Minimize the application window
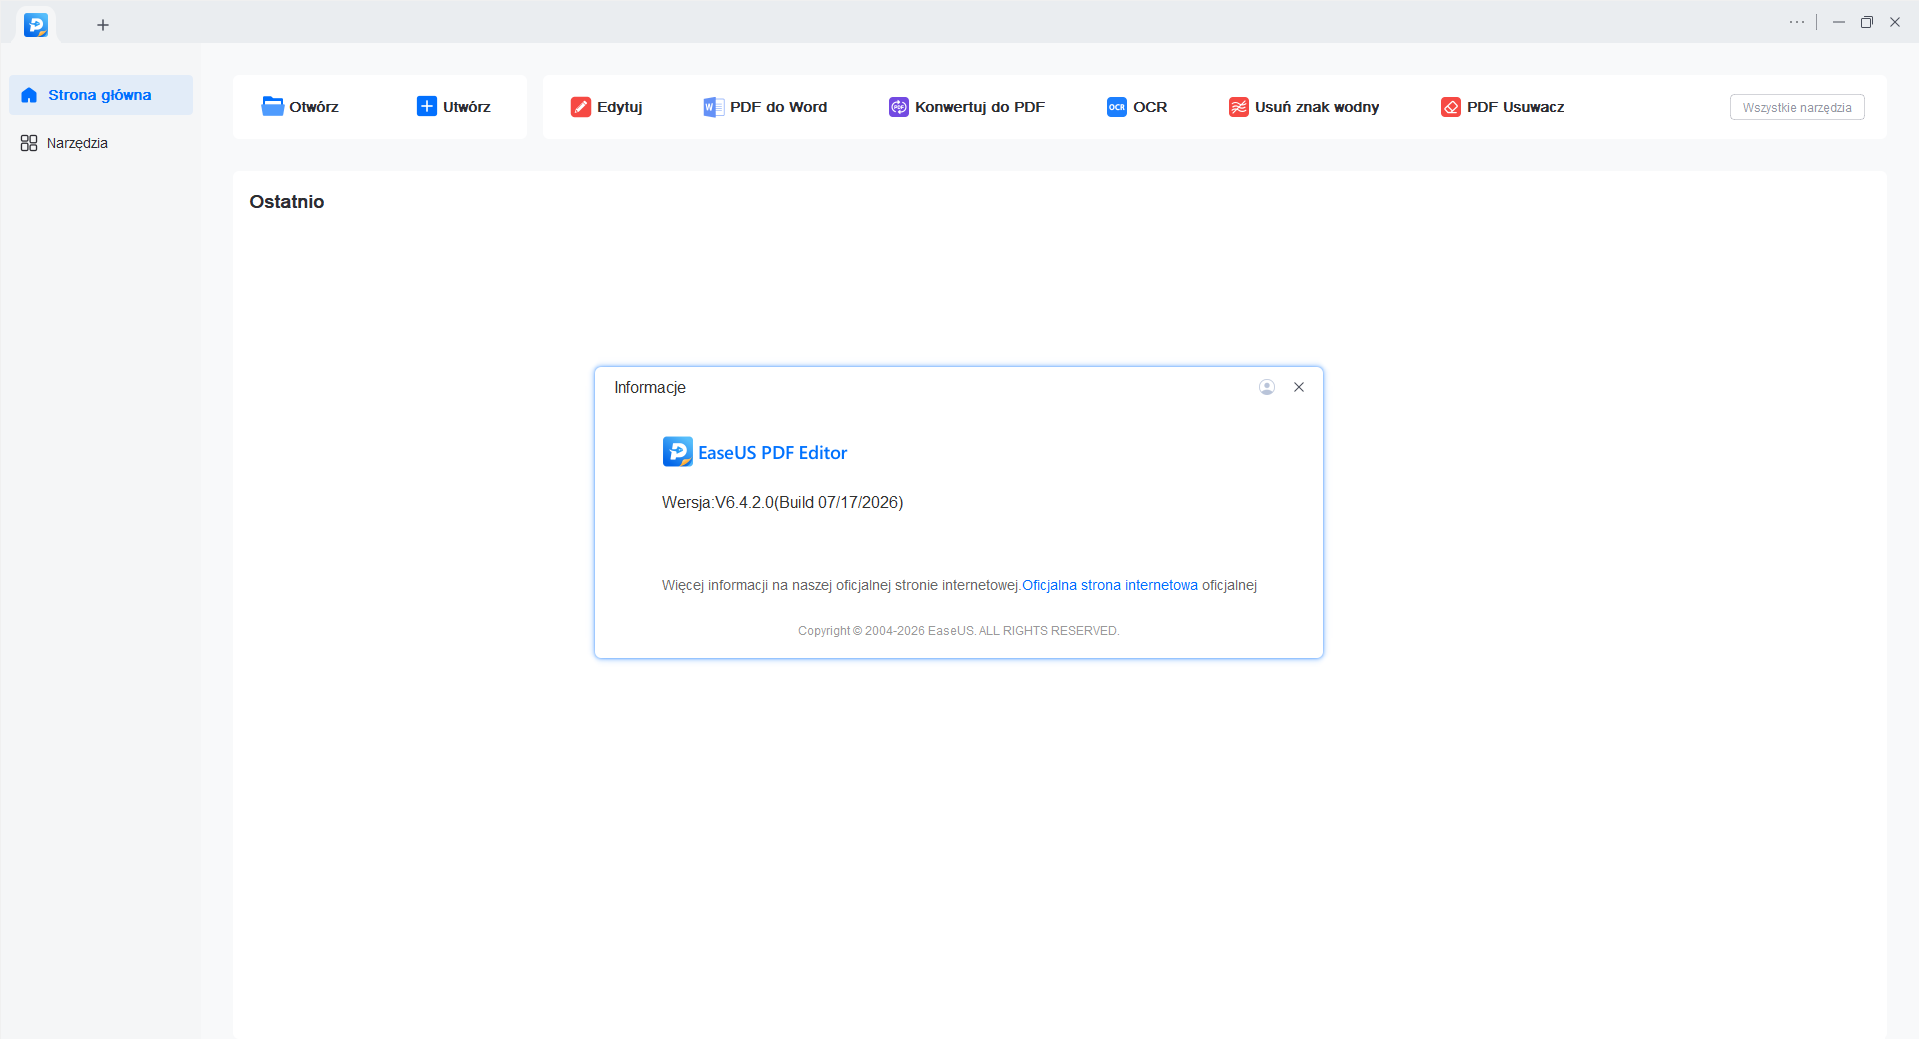This screenshot has height=1039, width=1919. point(1839,22)
